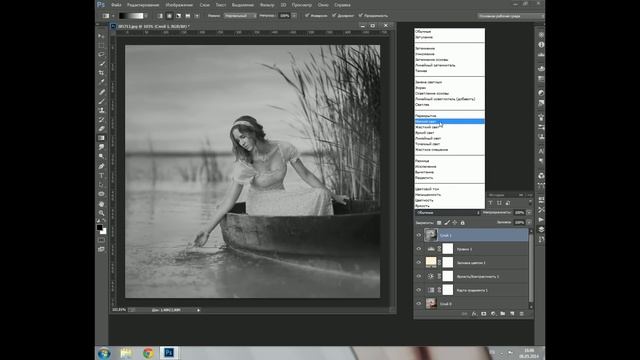Click the delete layer trash icon

click(x=521, y=314)
